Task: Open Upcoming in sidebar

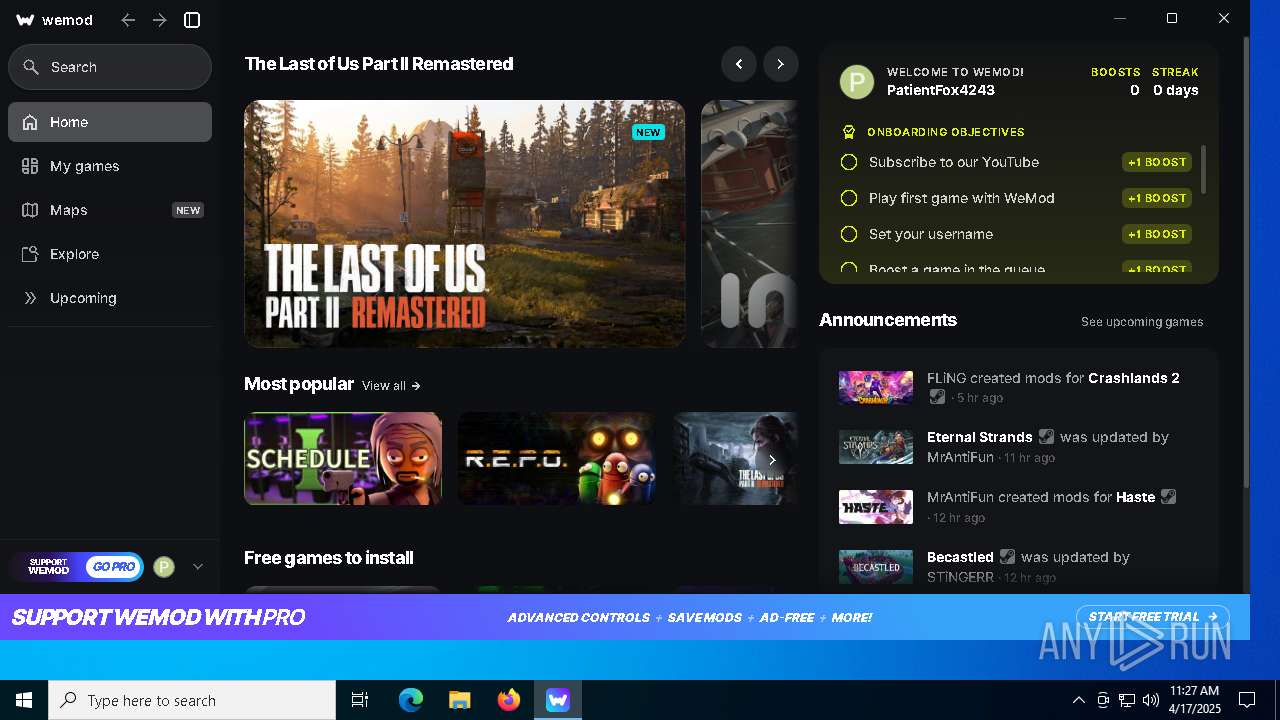Action: pyautogui.click(x=110, y=298)
